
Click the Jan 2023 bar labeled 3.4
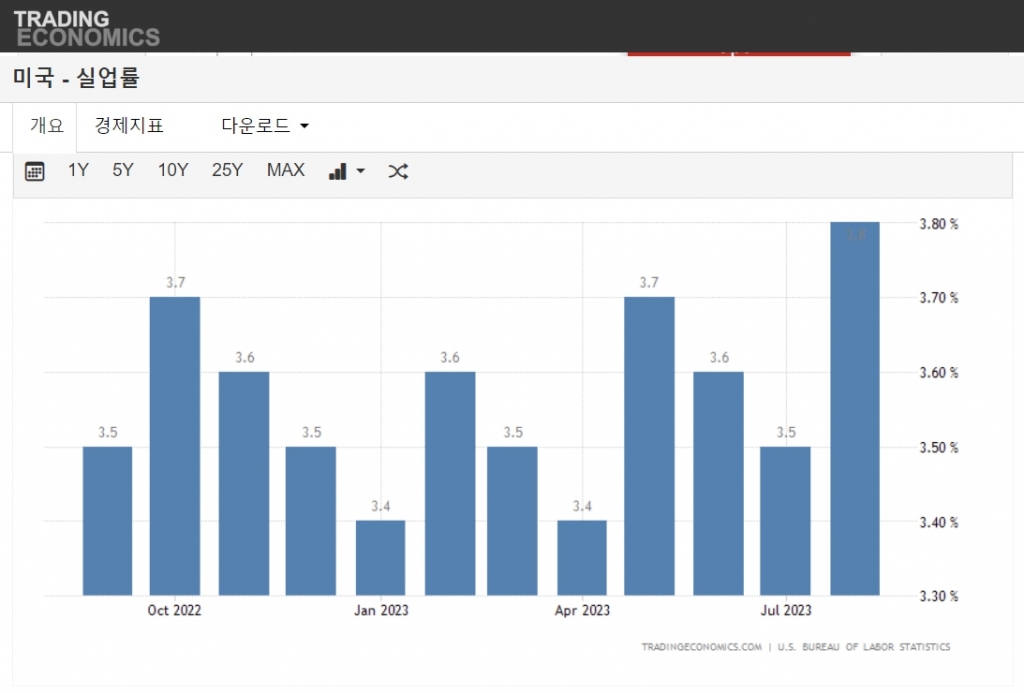click(x=380, y=557)
